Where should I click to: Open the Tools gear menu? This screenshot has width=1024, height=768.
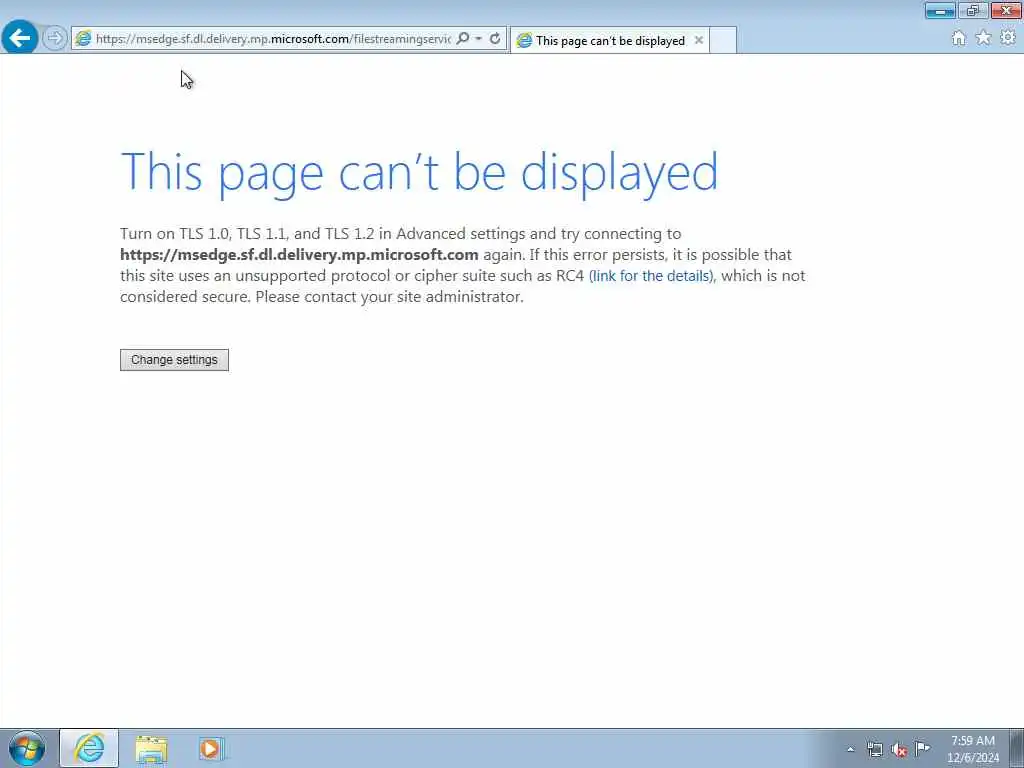pyautogui.click(x=1008, y=38)
